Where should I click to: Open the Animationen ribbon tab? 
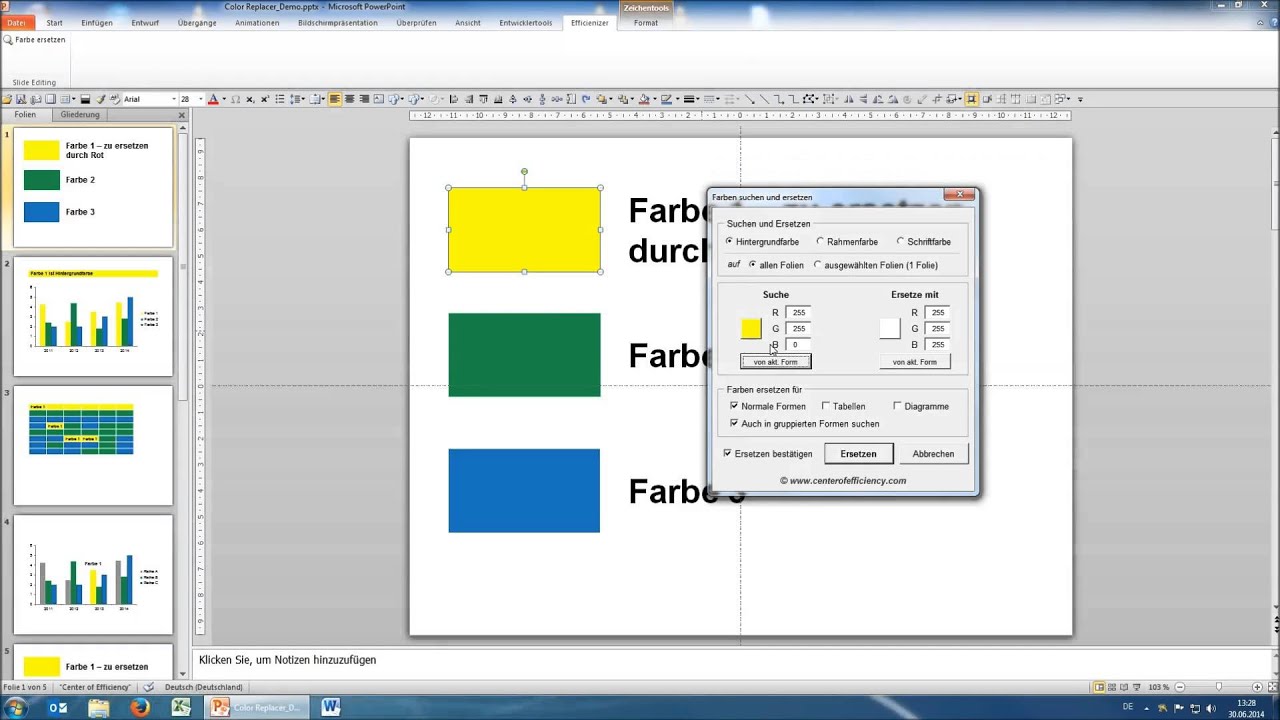[257, 22]
